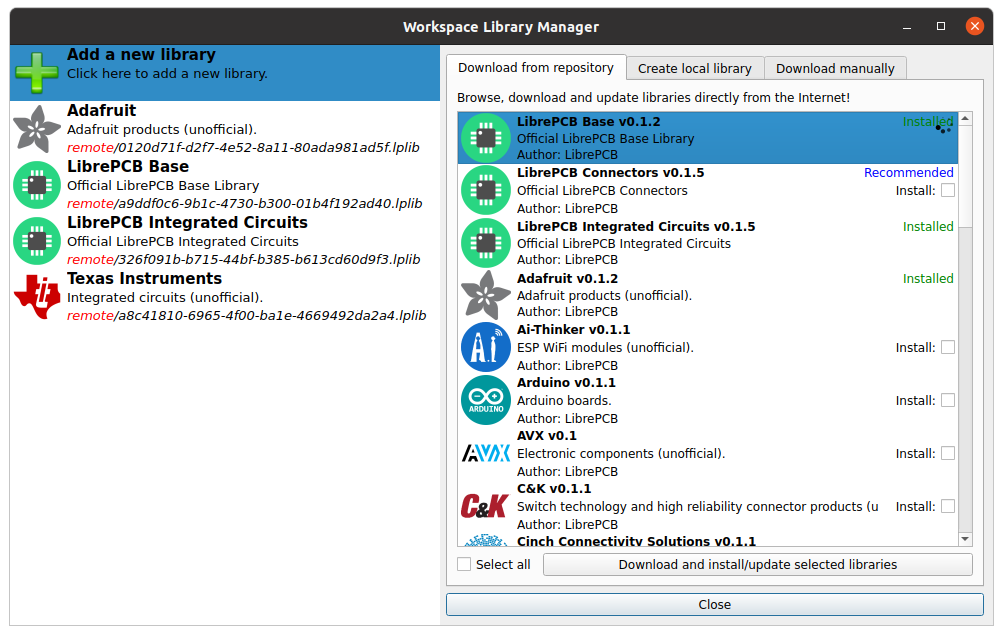Click Cinch Connectivity Solutions v0.1.1 title

[x=636, y=541]
